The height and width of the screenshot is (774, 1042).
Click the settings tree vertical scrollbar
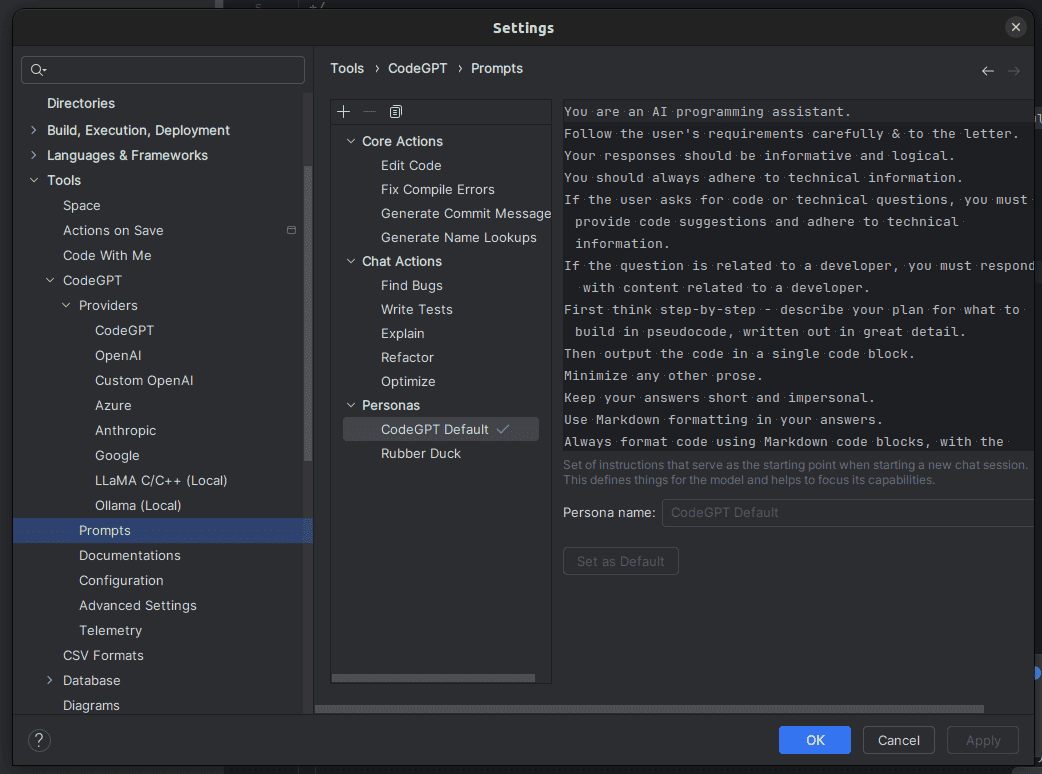coord(308,312)
